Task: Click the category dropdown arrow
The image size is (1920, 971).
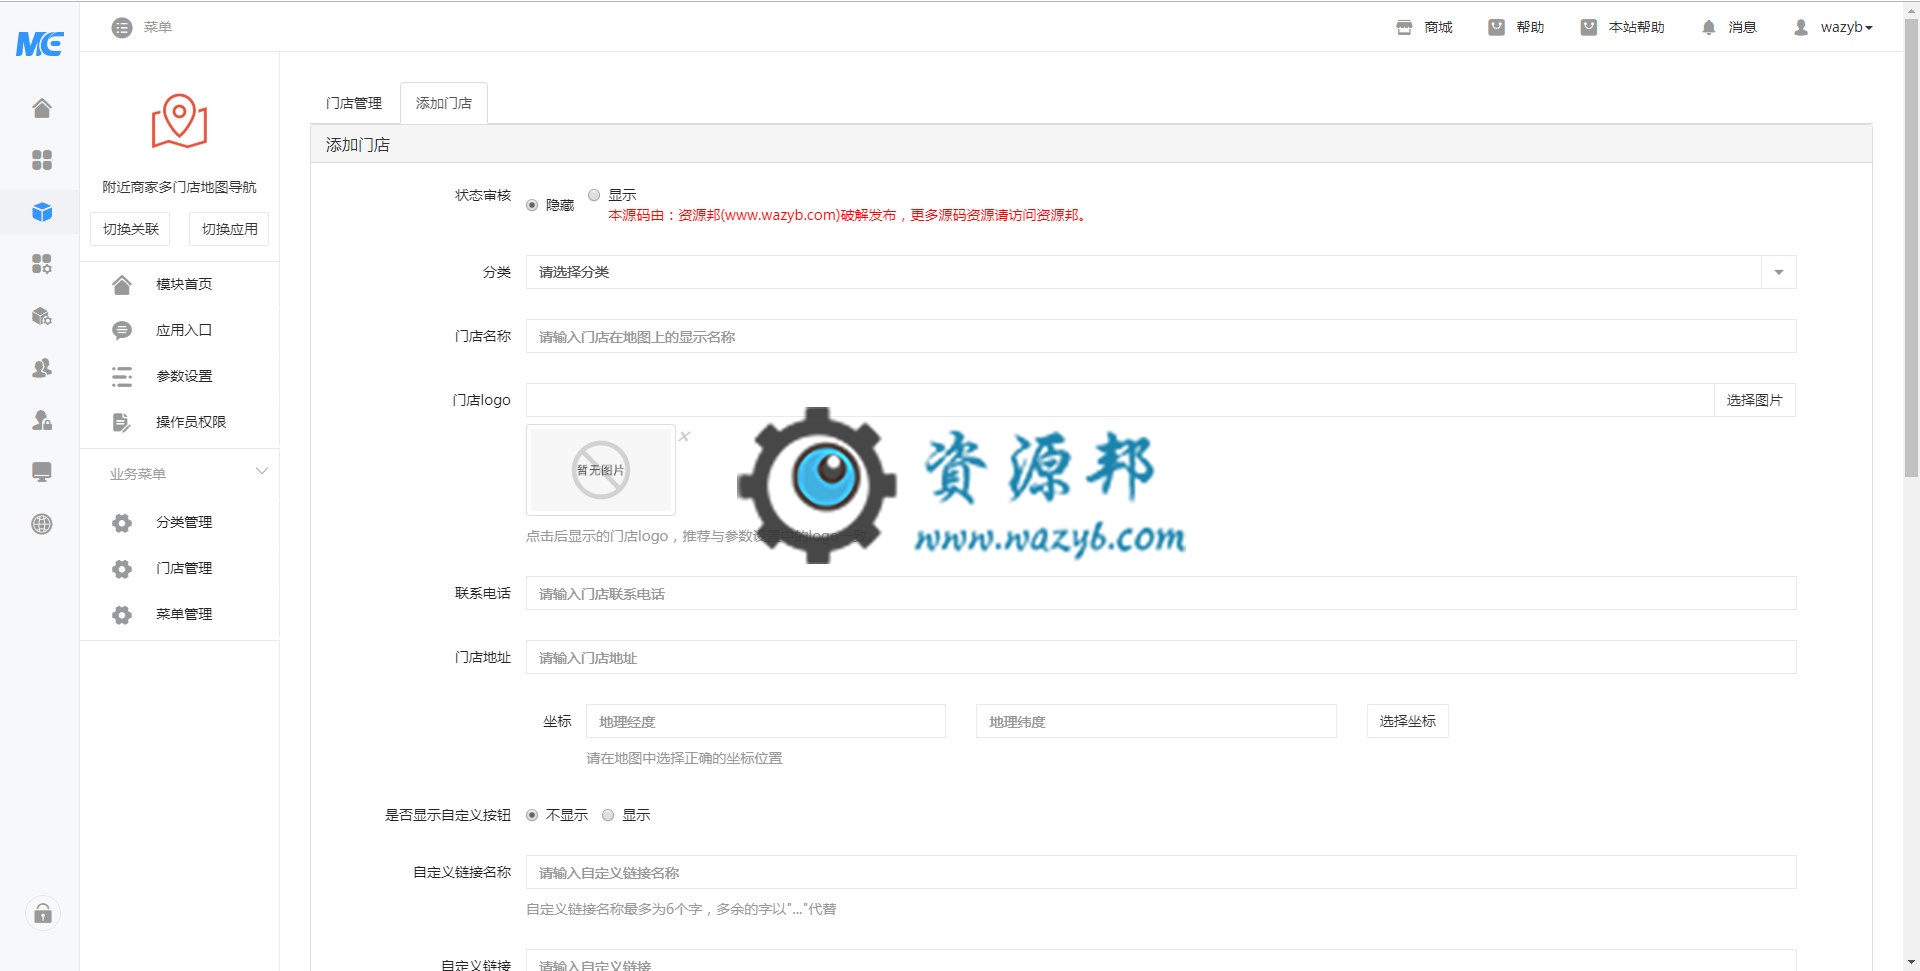Action: point(1779,272)
